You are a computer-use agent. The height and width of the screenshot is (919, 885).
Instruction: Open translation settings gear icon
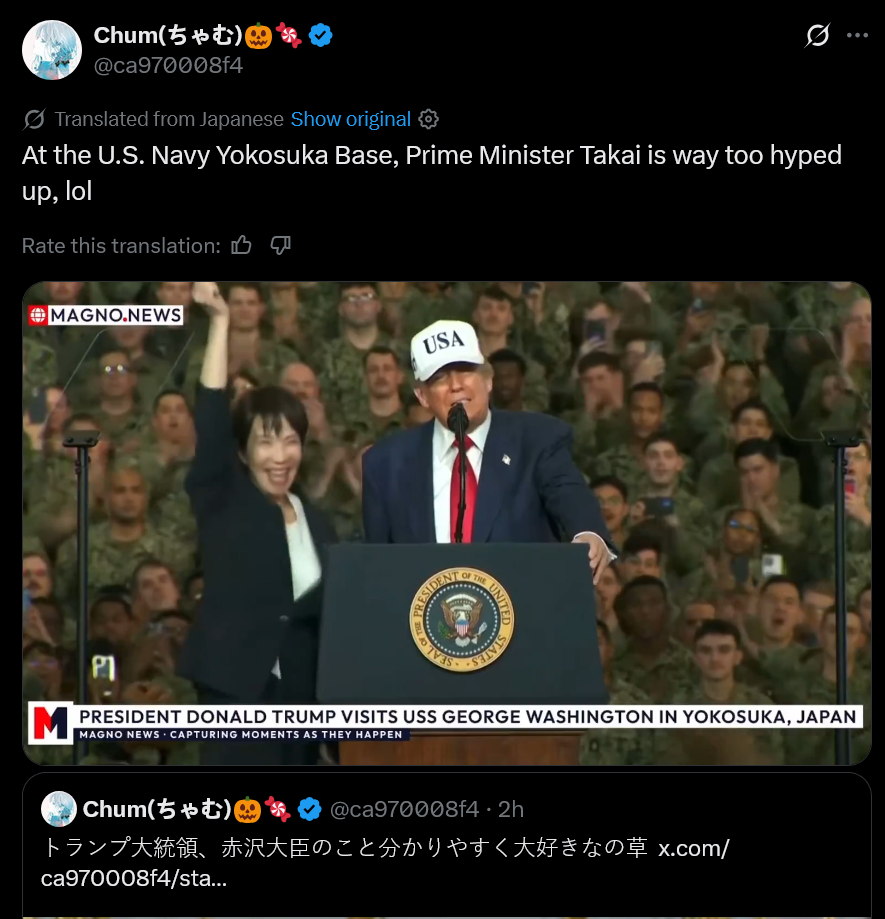point(428,119)
